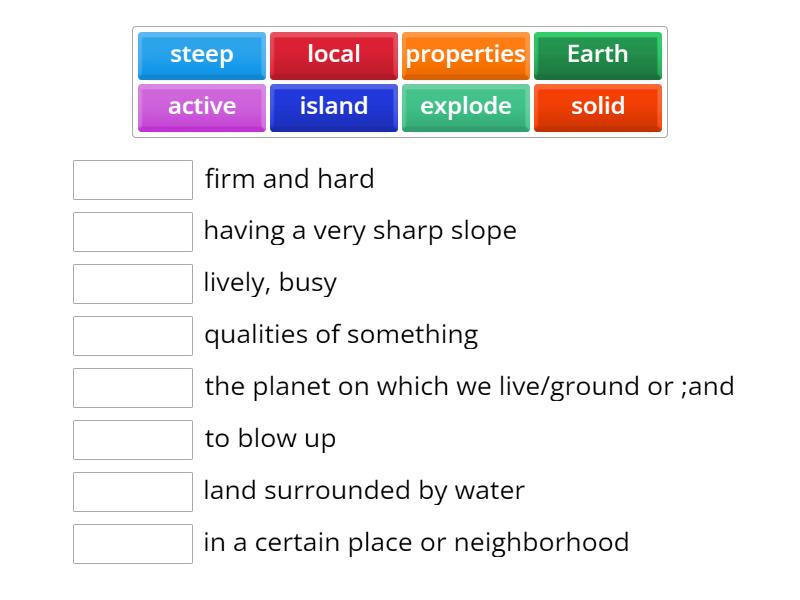Click the definition text 'to blow up'
The image size is (800, 600).
coord(270,438)
